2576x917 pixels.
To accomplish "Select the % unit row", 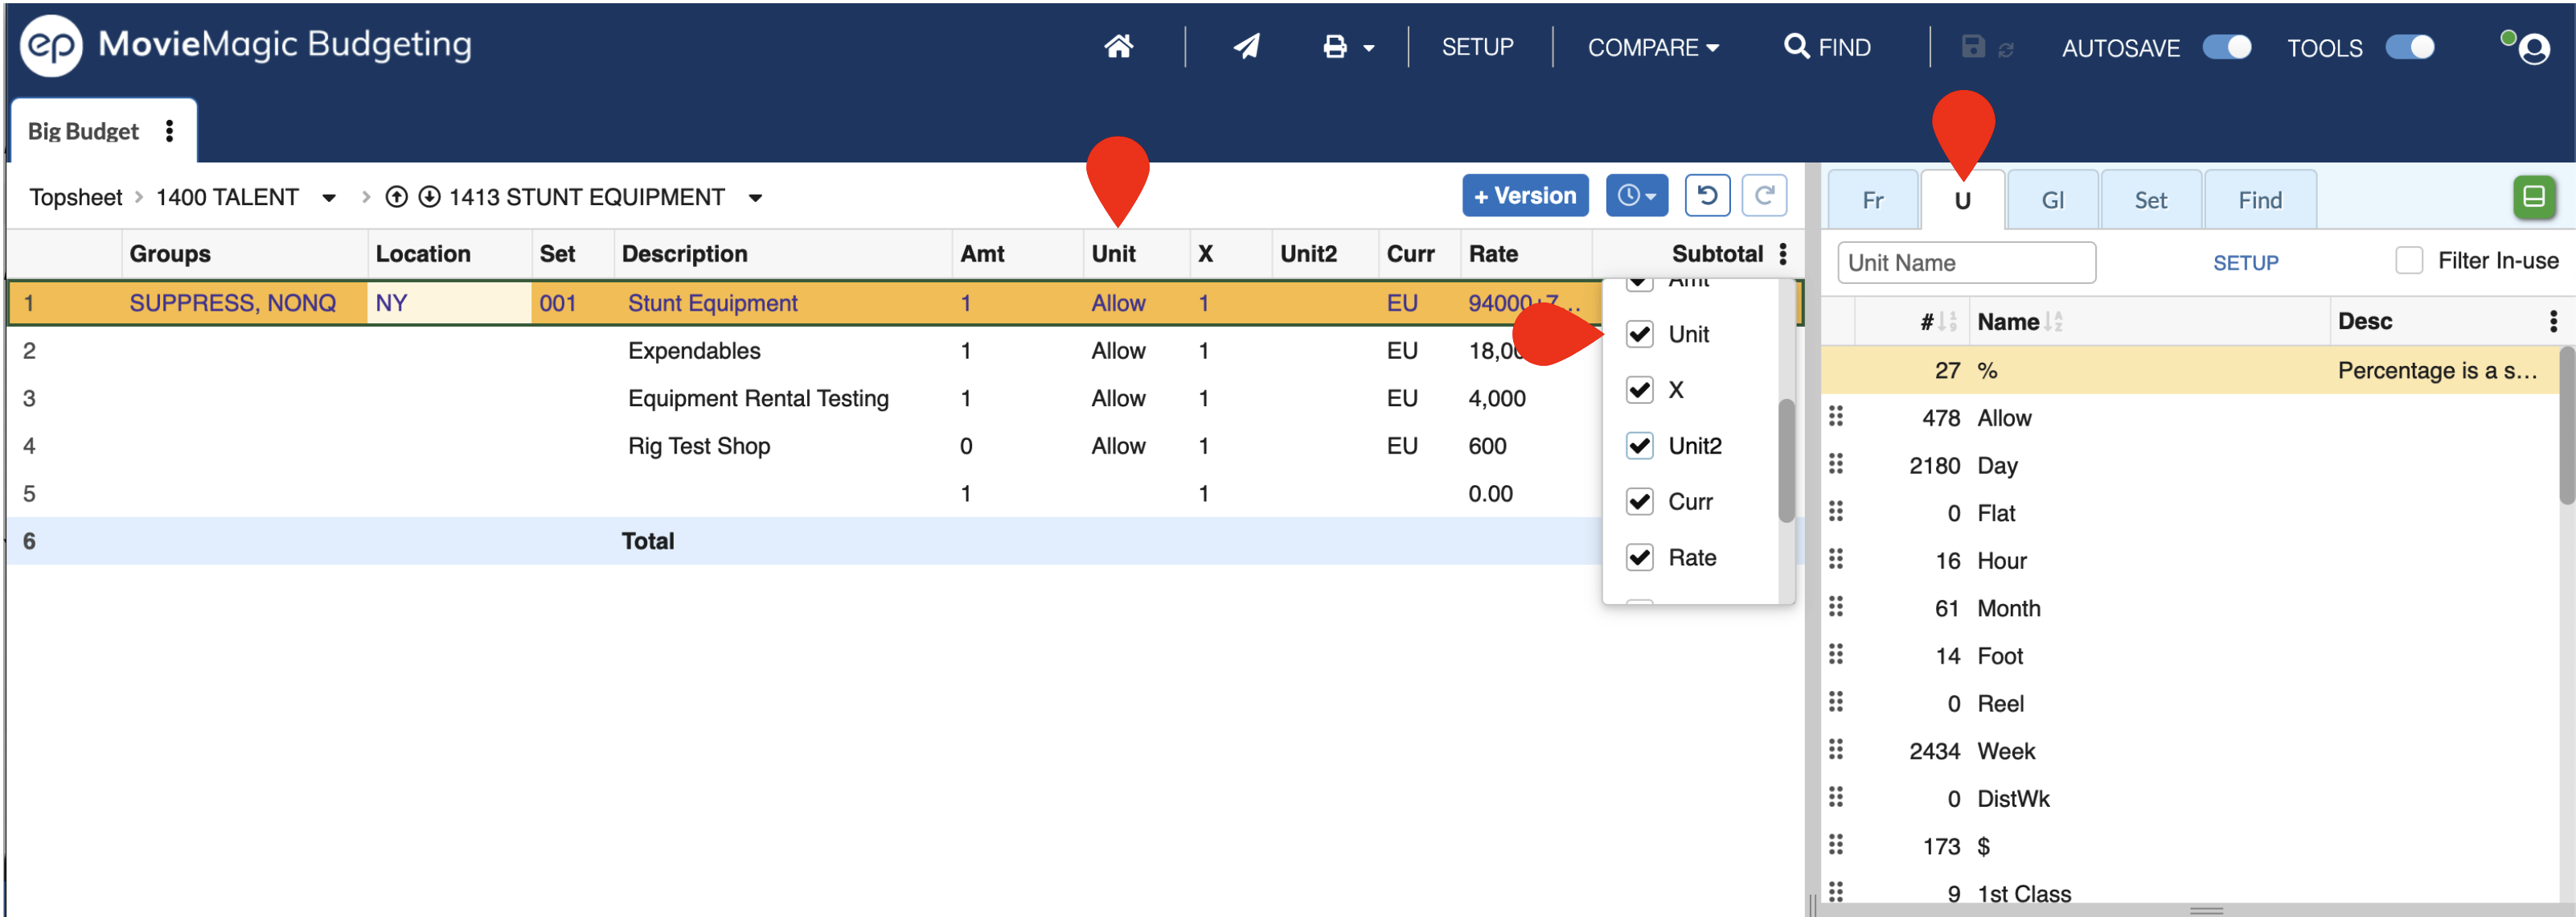I will point(2189,370).
